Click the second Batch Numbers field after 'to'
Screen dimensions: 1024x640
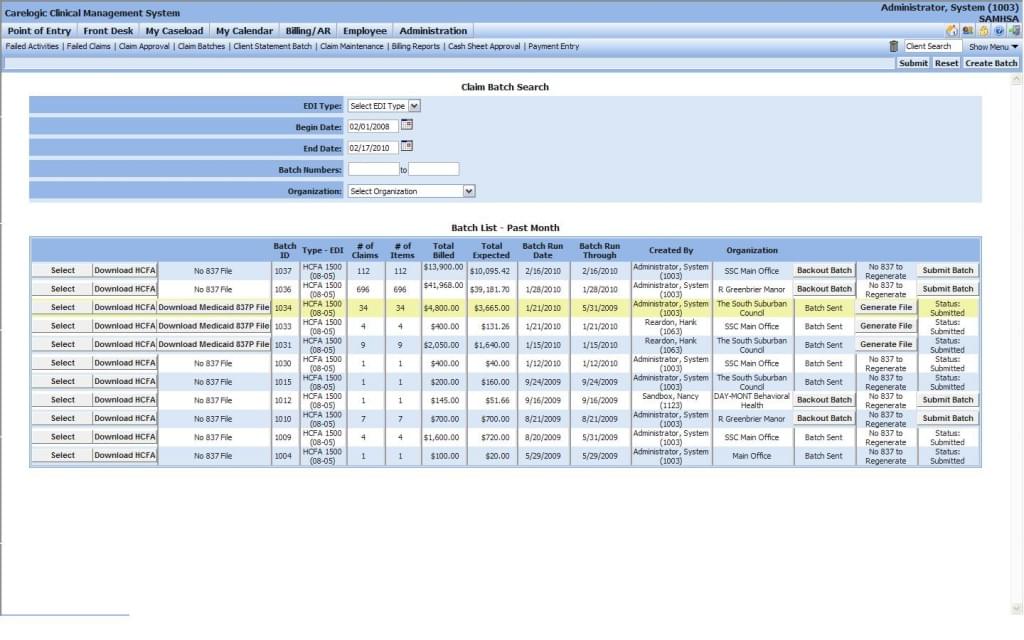(x=434, y=169)
